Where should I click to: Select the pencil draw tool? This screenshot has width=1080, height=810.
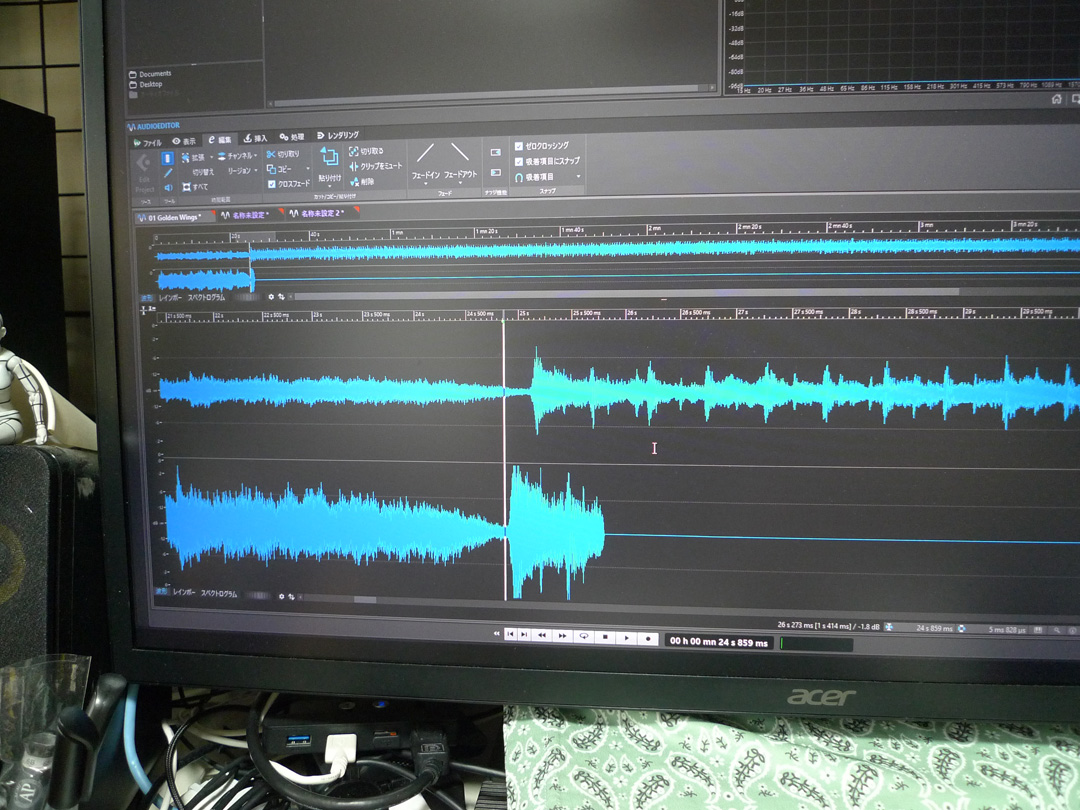168,172
